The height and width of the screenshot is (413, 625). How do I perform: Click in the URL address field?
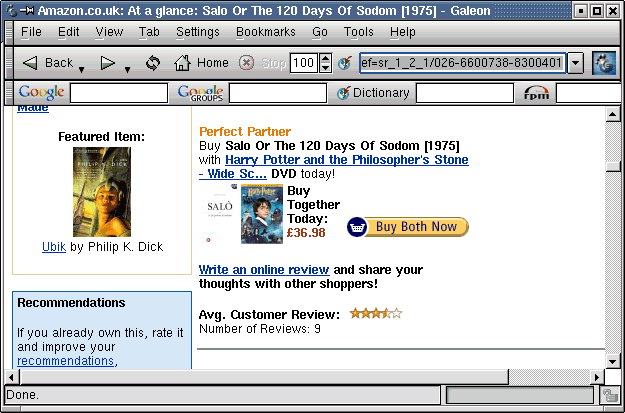click(x=462, y=63)
